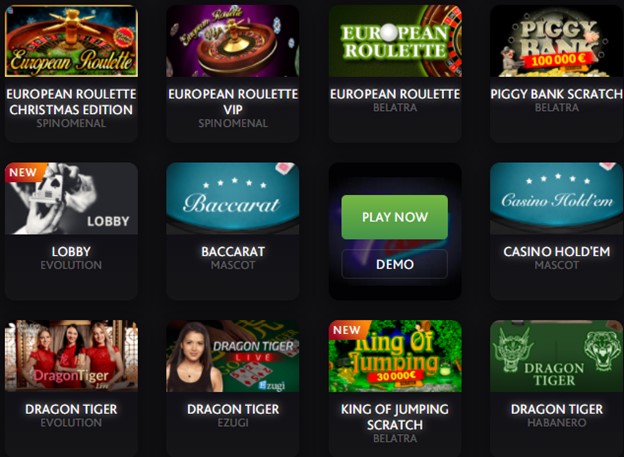Open the Evolution Lobby thumbnail

point(71,198)
